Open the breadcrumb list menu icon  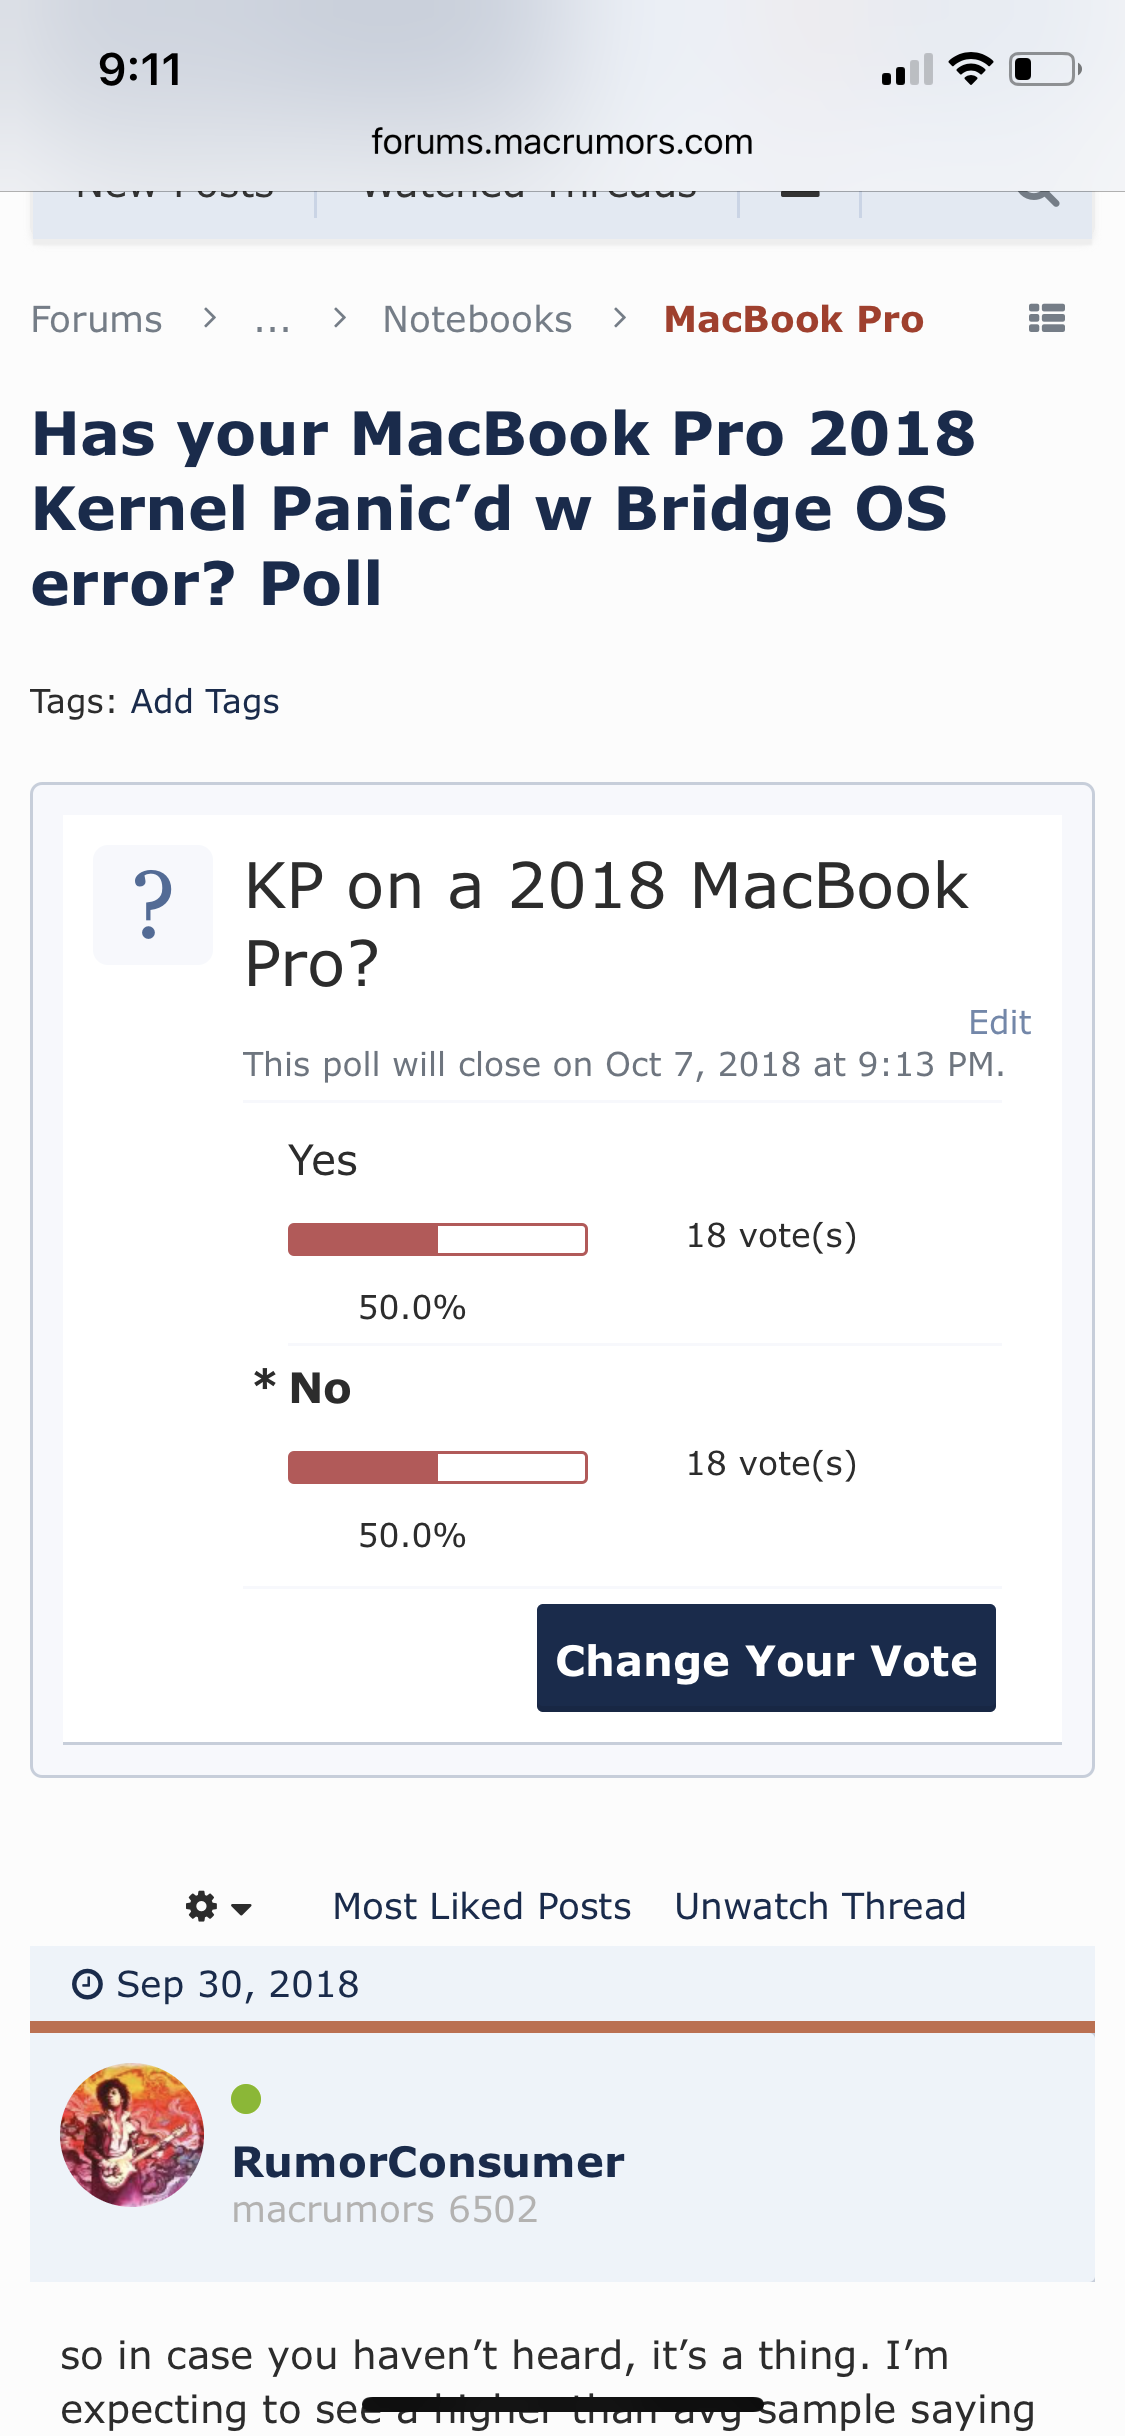(1046, 319)
